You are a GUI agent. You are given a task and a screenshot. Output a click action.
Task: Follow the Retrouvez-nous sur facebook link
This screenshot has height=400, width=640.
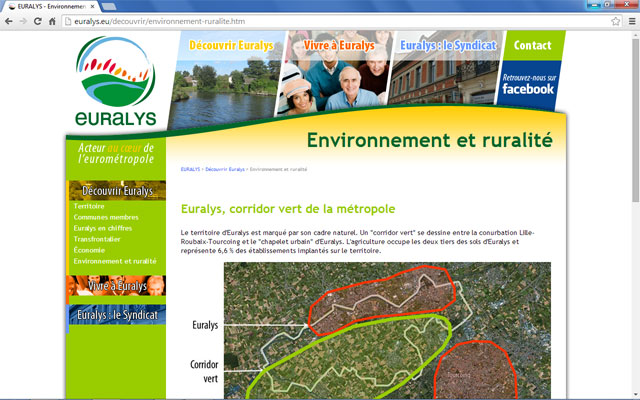[528, 85]
